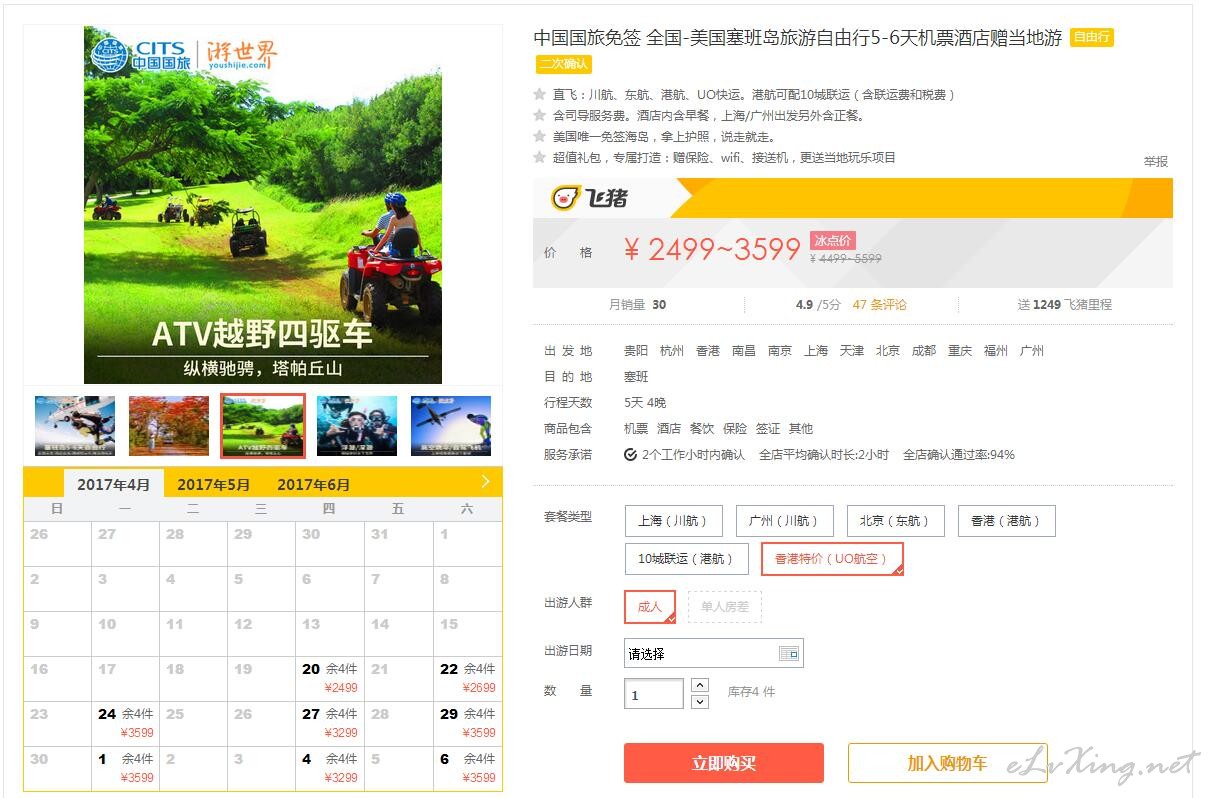This screenshot has width=1211, height=798.
Task: Choose the 北京（东航） package
Action: [895, 521]
